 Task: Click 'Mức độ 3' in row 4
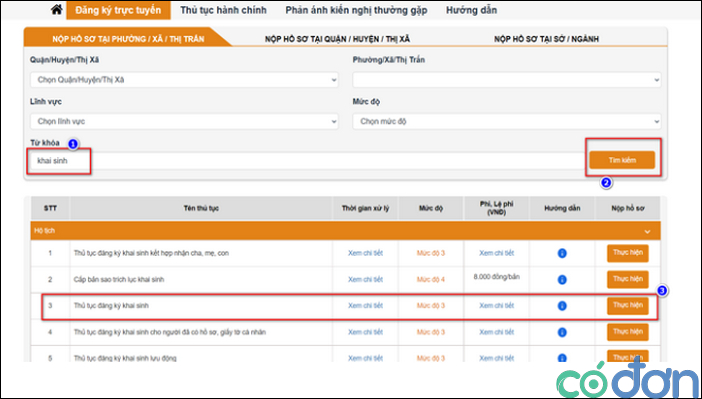(x=431, y=332)
